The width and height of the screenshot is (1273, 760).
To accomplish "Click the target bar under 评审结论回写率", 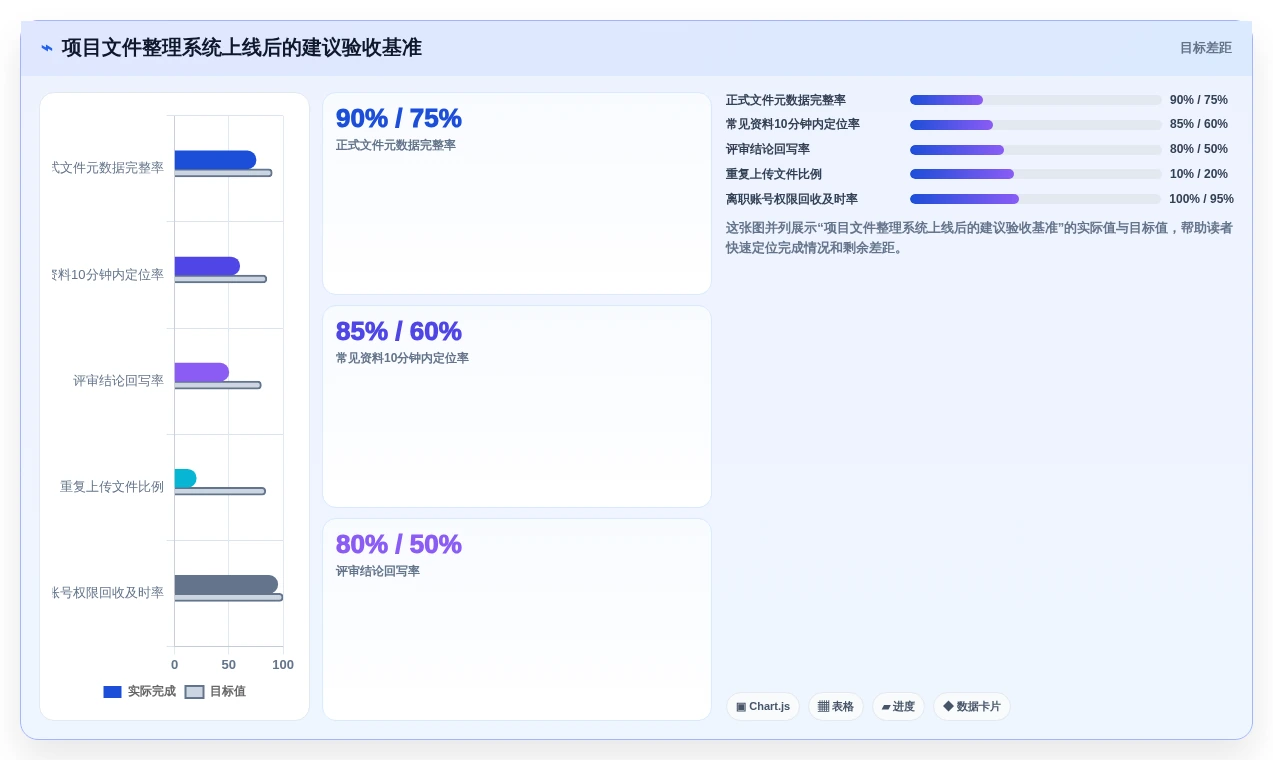I will tap(217, 385).
